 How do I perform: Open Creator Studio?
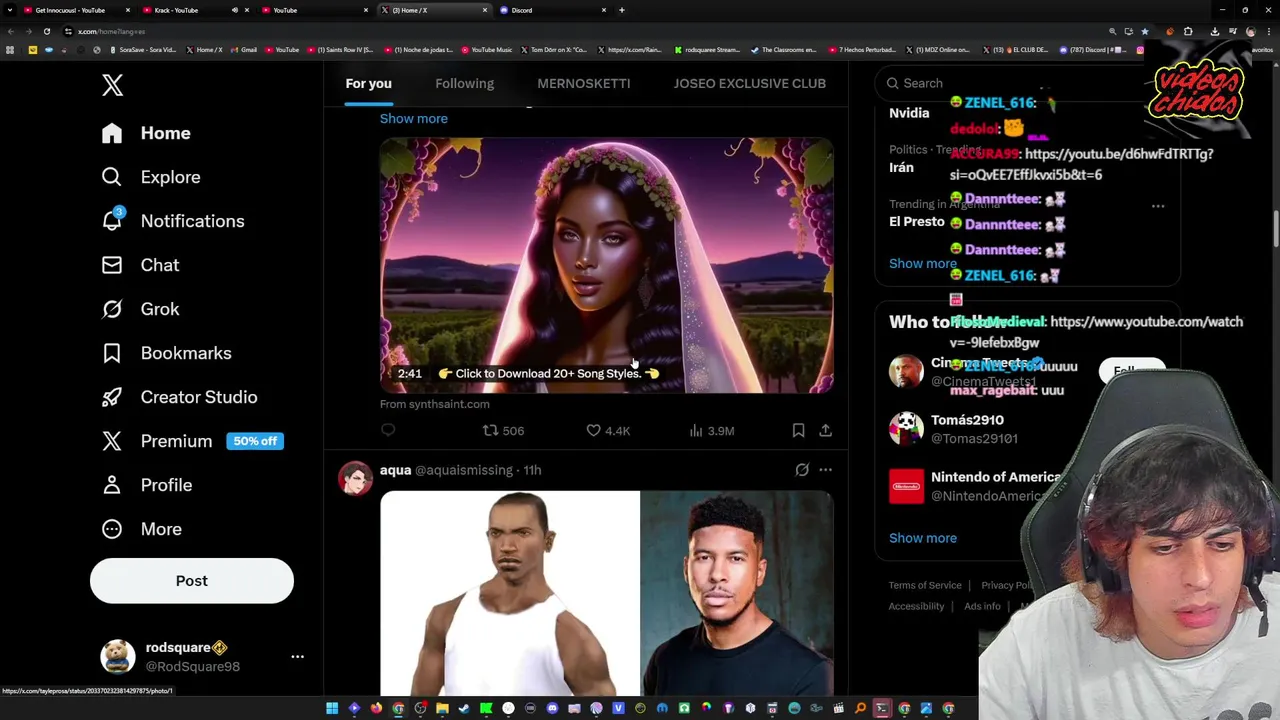click(x=179, y=397)
